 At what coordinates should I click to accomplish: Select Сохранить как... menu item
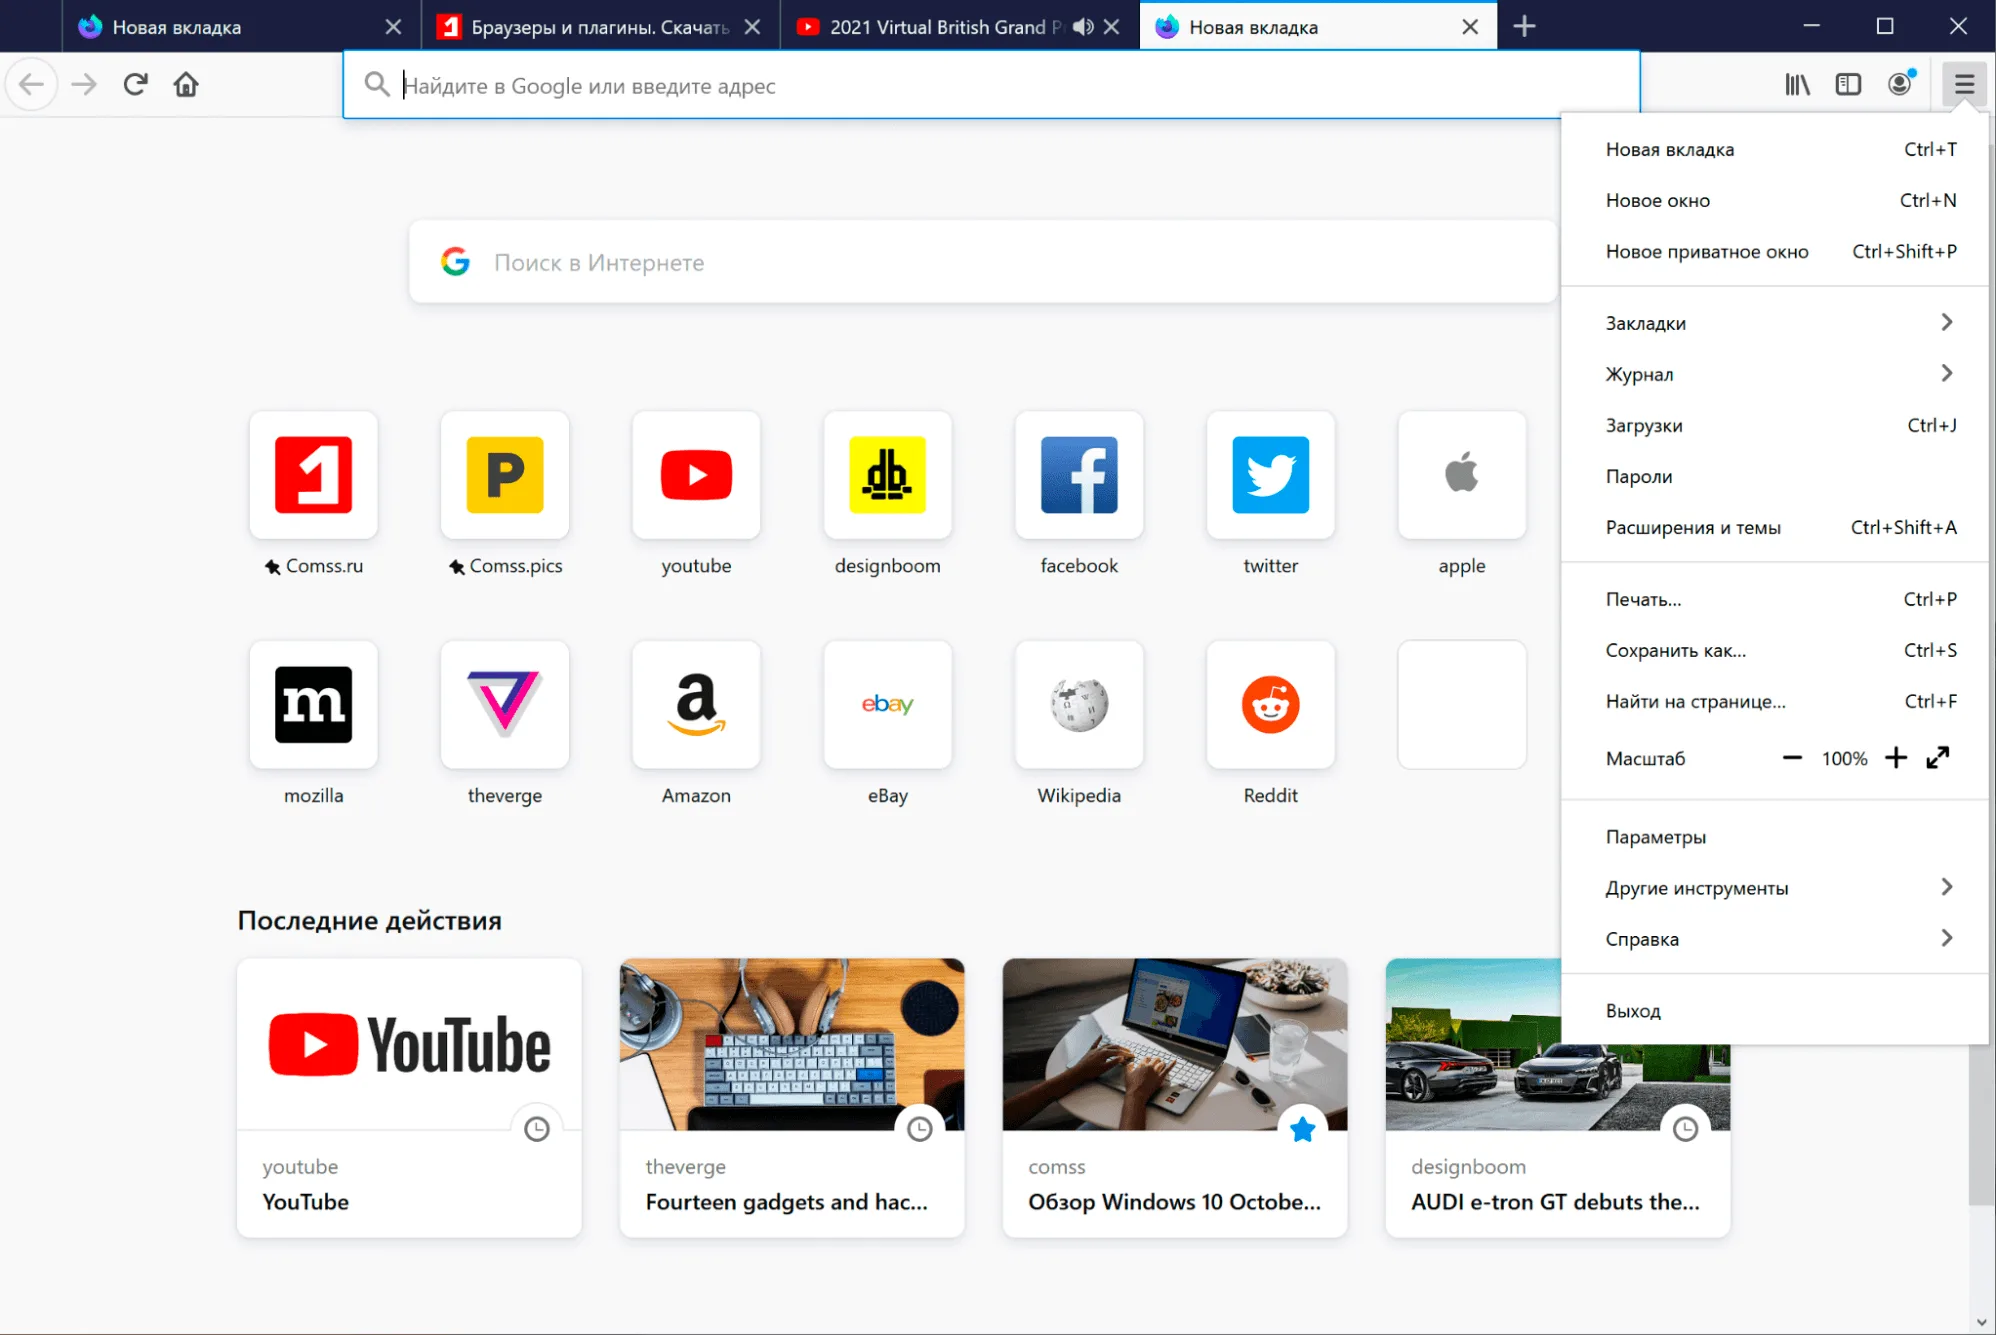tap(1775, 650)
